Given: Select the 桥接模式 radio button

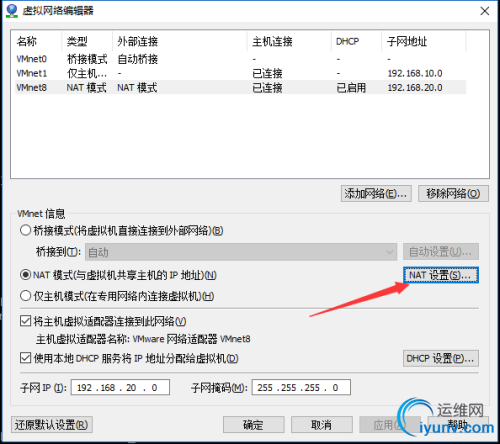Looking at the screenshot, I should (x=26, y=230).
